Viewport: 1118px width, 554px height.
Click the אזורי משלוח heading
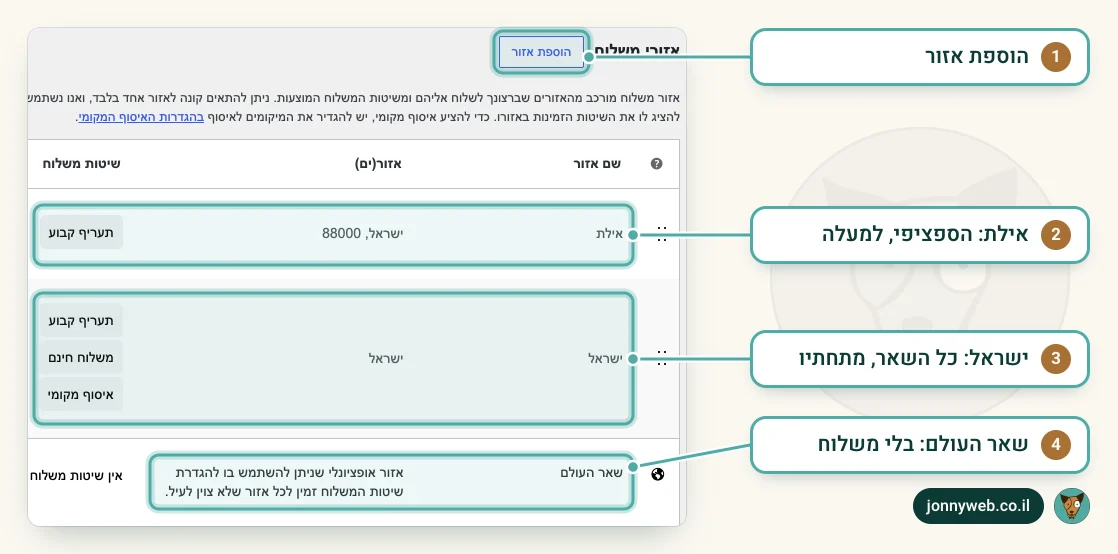click(637, 51)
